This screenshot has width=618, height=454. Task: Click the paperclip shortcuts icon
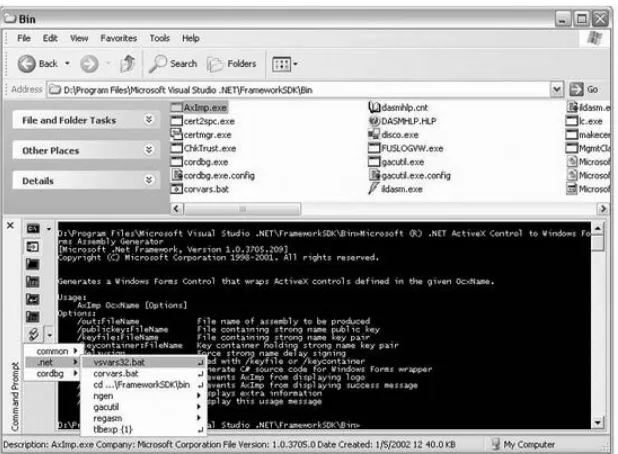pyautogui.click(x=34, y=335)
